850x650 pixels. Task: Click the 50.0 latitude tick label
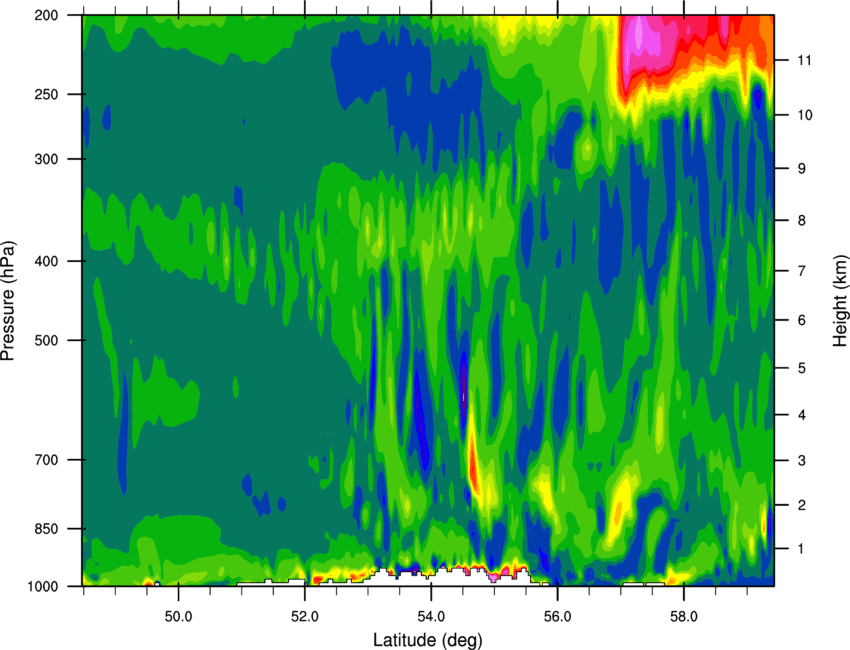(179, 617)
